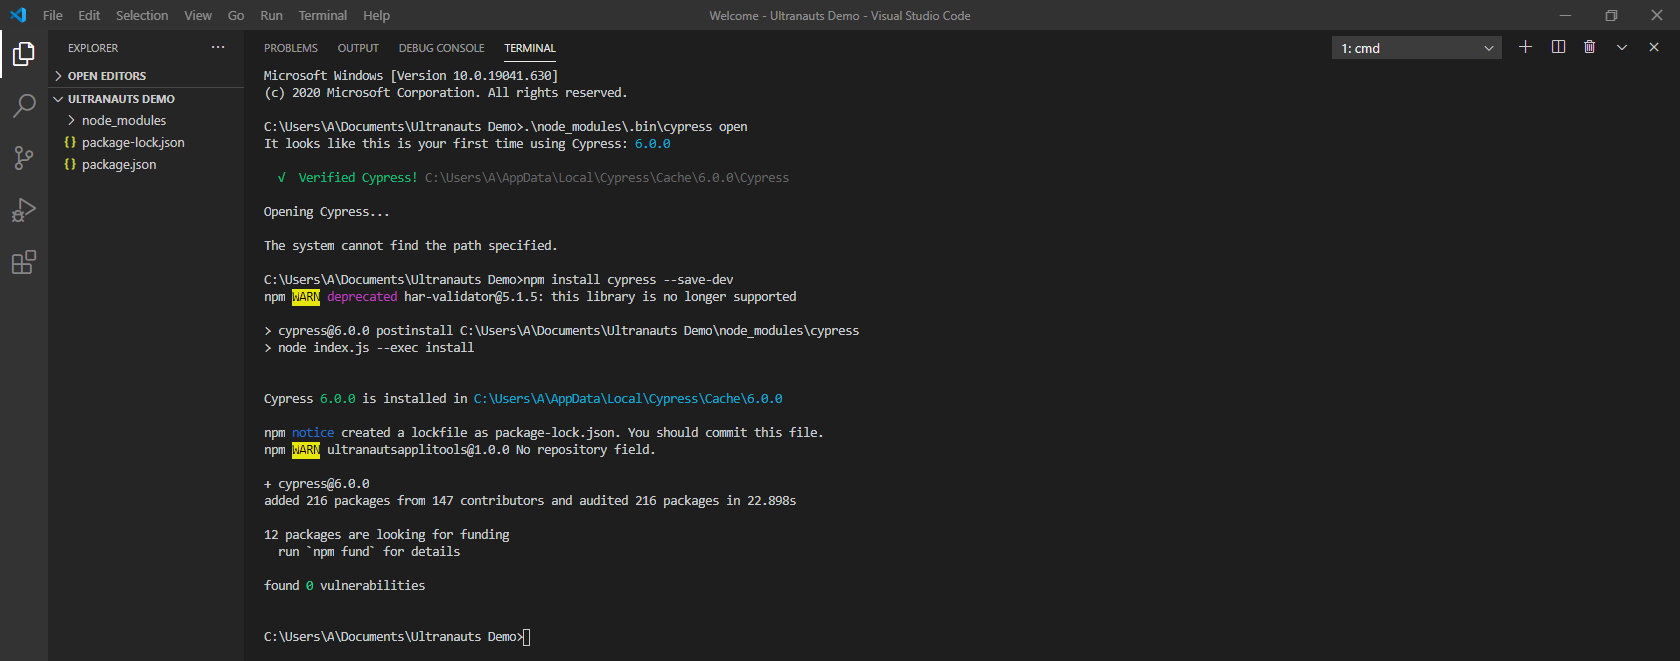This screenshot has width=1680, height=661.
Task: Create a new terminal with plus icon
Action: (1525, 47)
